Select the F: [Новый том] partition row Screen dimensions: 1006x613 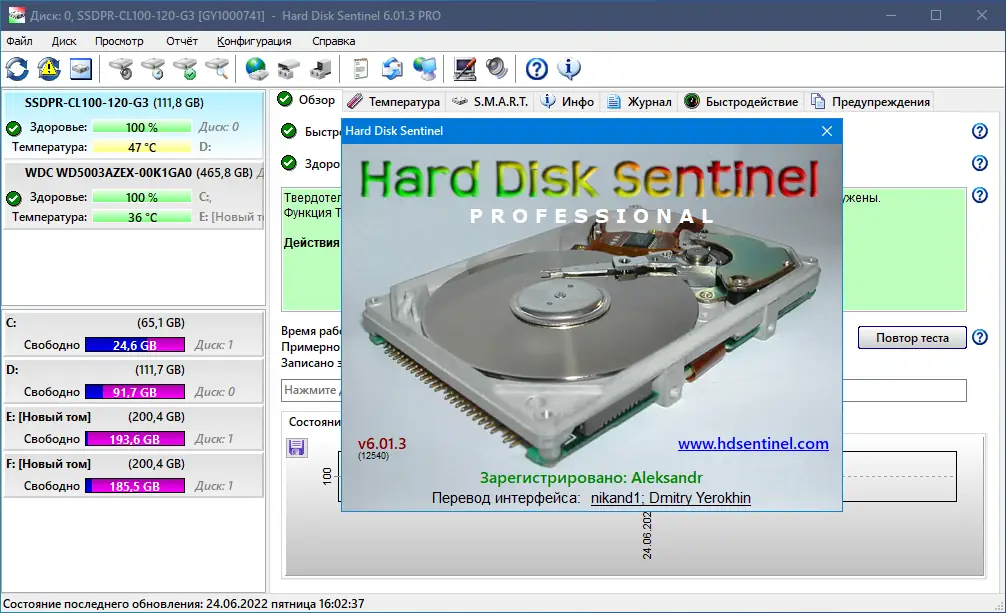[x=133, y=474]
